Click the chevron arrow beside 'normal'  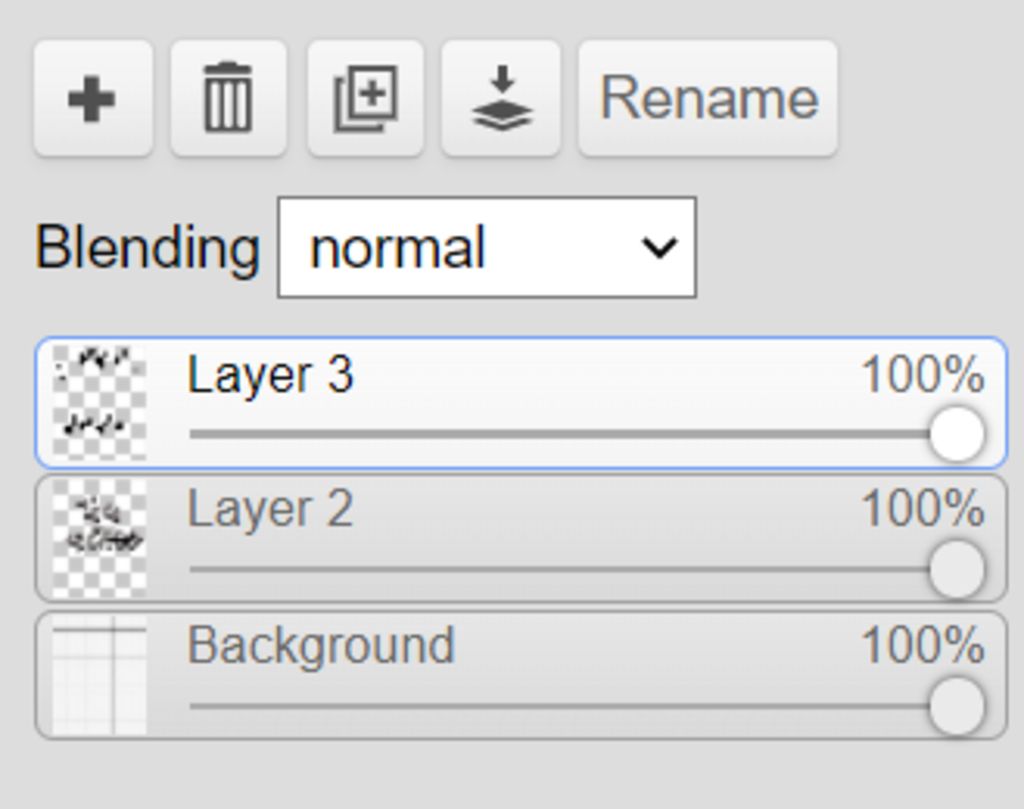coord(660,247)
